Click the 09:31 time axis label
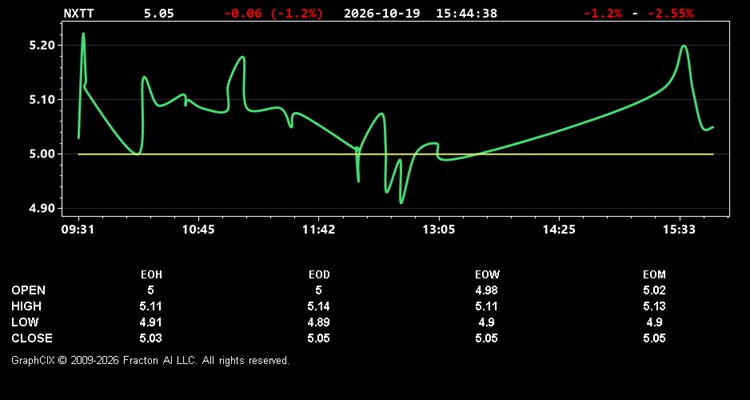The height and width of the screenshot is (400, 750). [78, 230]
